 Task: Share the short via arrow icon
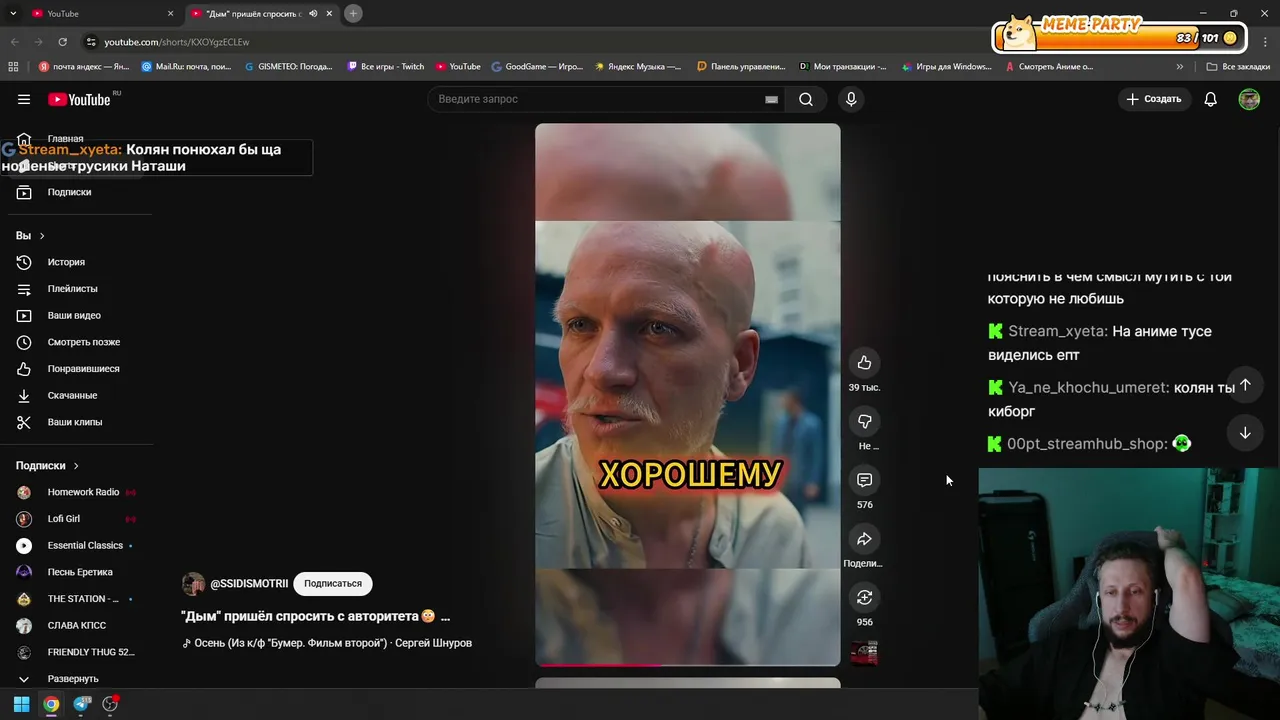865,539
